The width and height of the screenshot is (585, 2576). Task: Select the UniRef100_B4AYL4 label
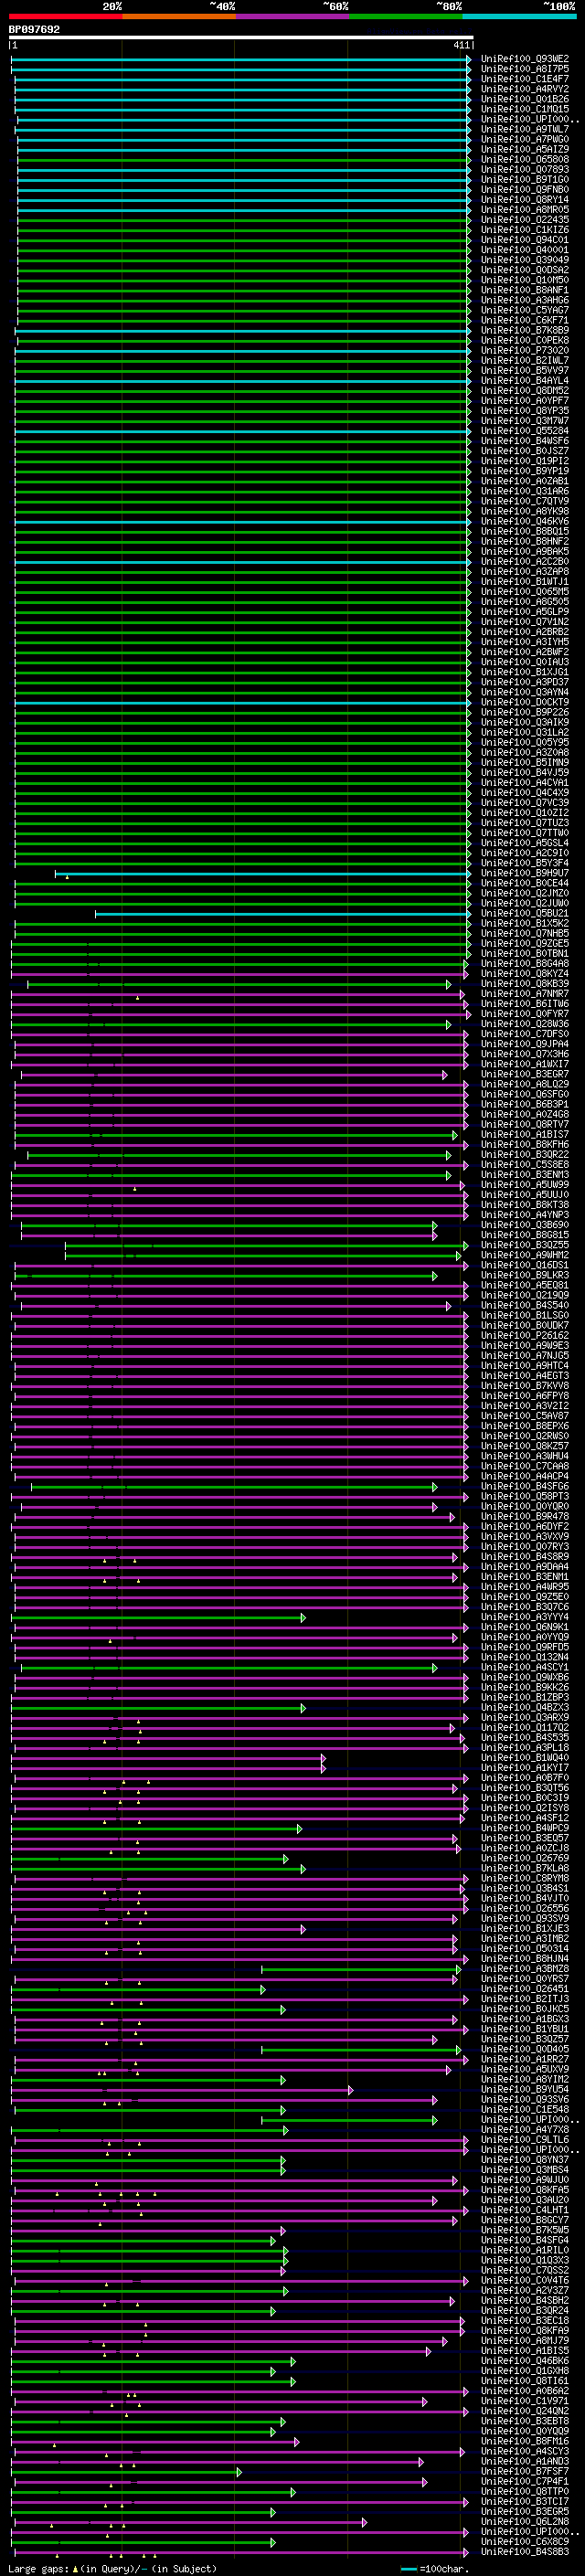point(525,380)
